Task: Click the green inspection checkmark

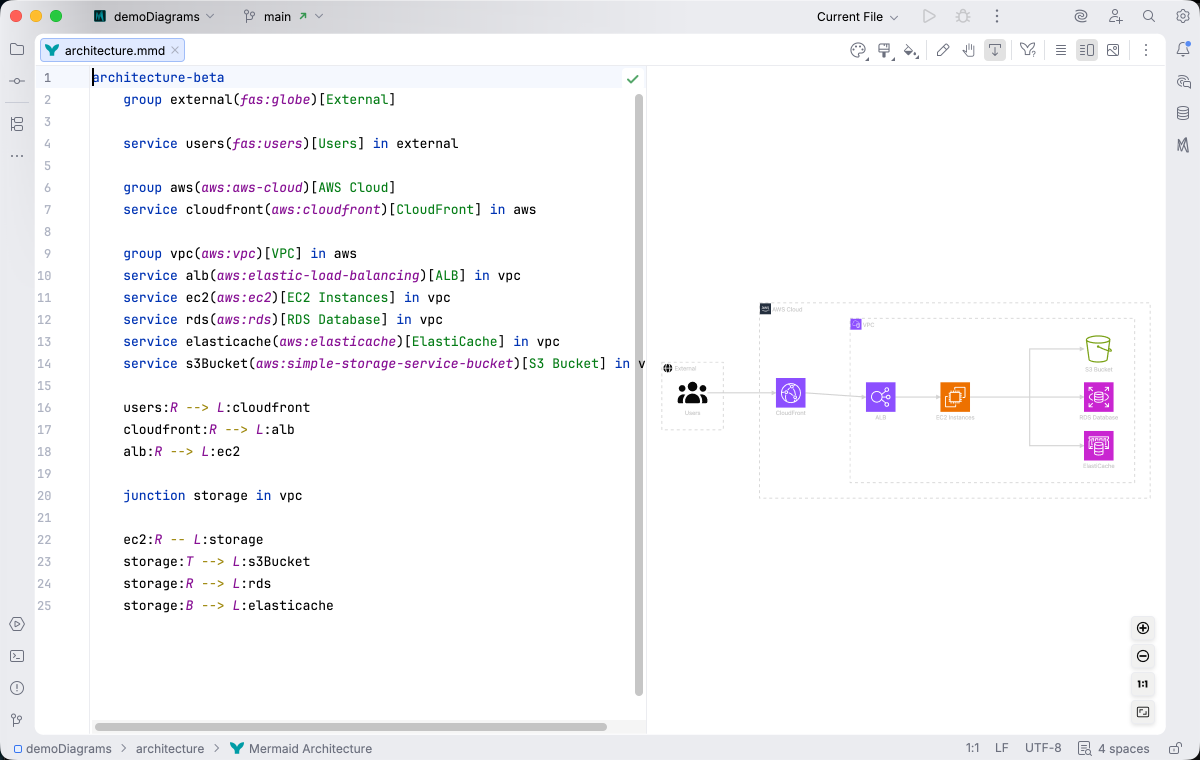Action: (x=632, y=78)
